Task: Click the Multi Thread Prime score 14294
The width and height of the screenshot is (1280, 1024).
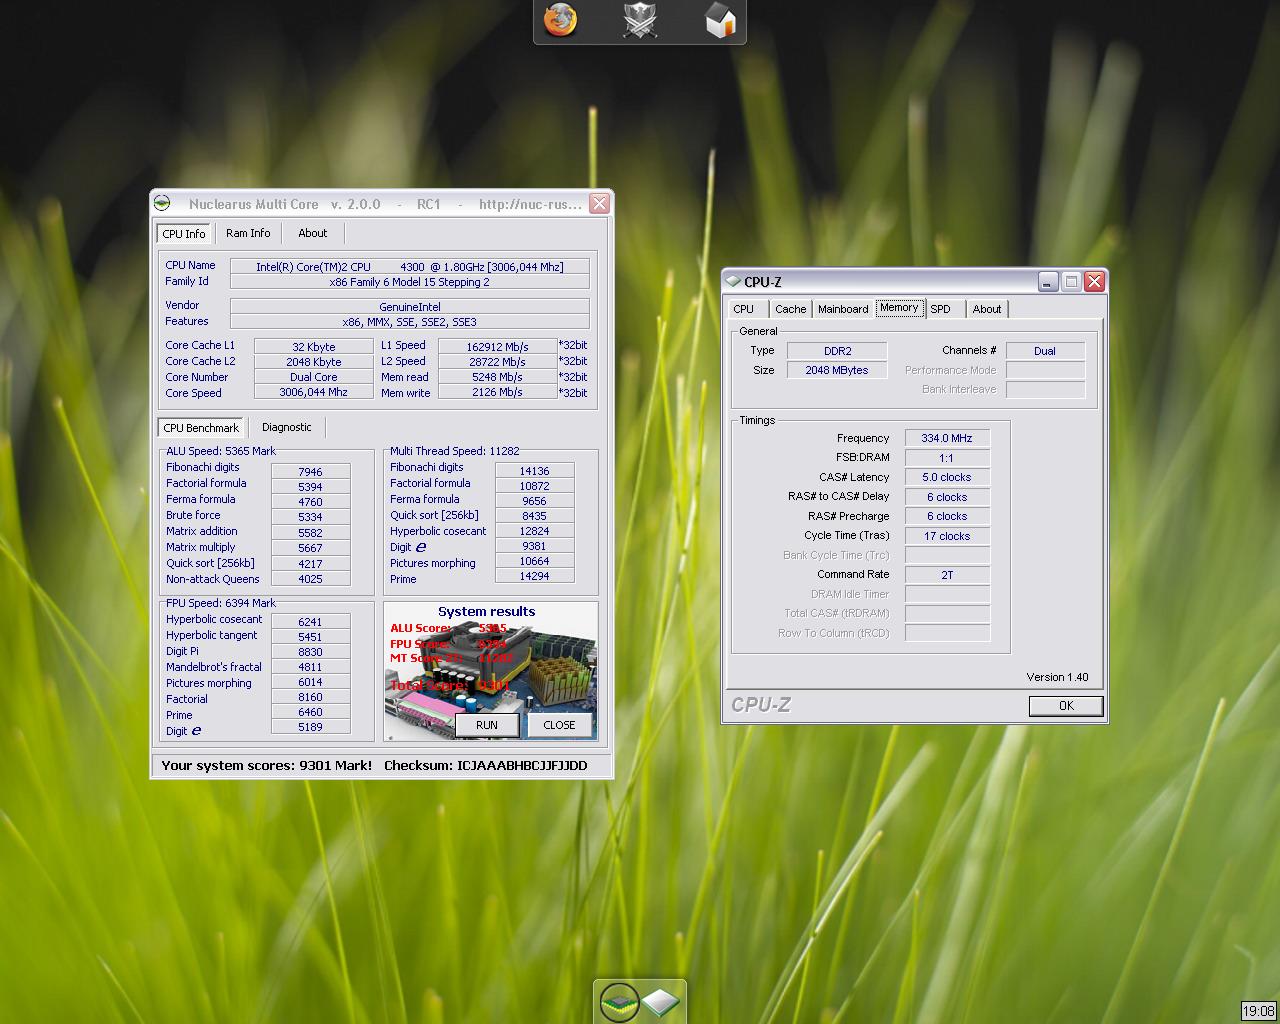Action: coord(535,576)
